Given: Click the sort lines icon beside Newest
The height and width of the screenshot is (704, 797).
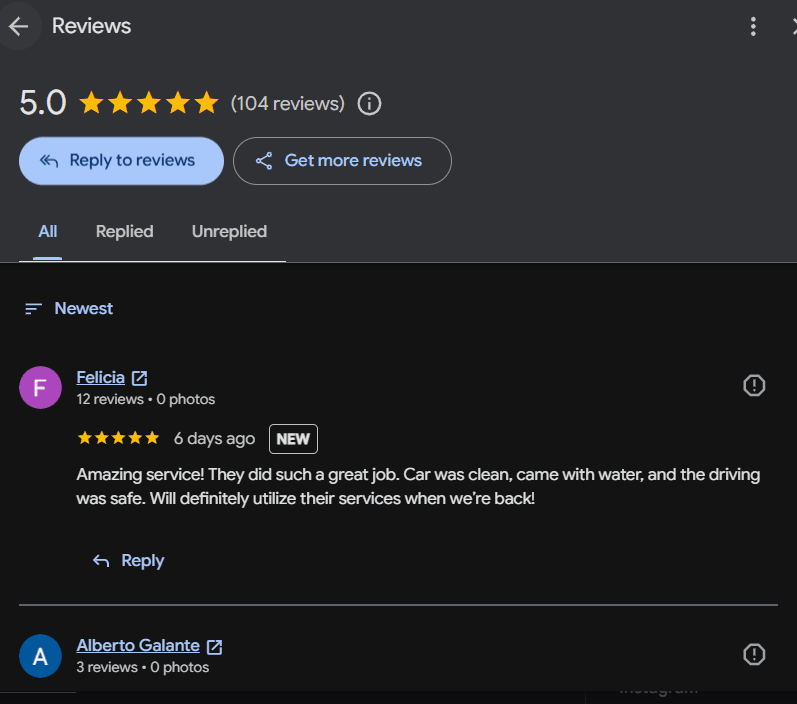Looking at the screenshot, I should click(34, 309).
